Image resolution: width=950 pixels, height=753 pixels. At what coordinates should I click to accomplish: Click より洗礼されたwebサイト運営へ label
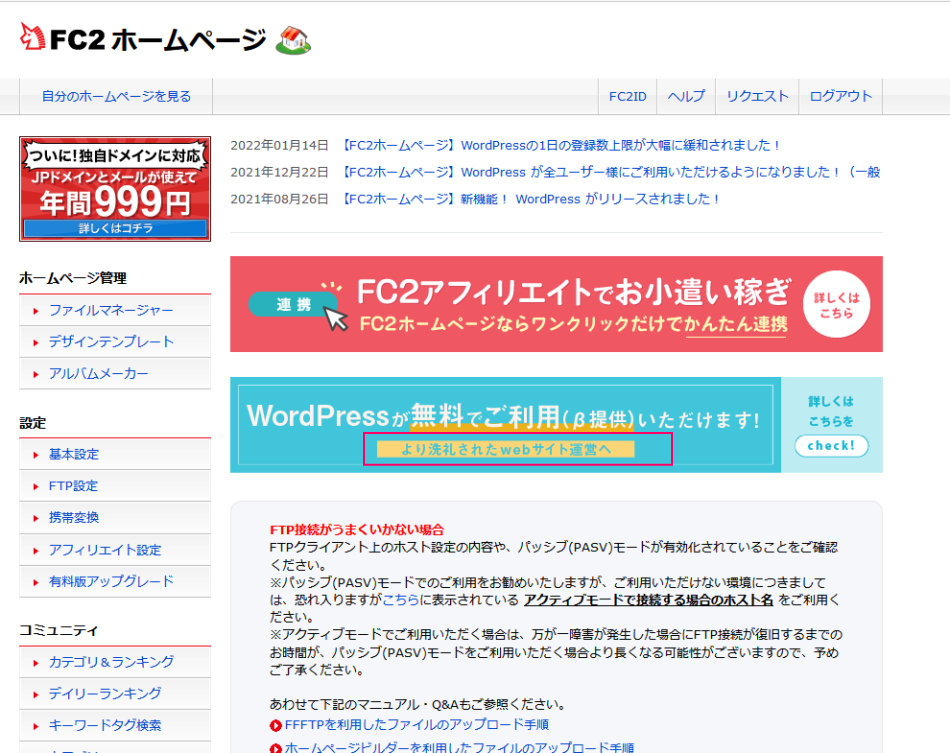505,449
